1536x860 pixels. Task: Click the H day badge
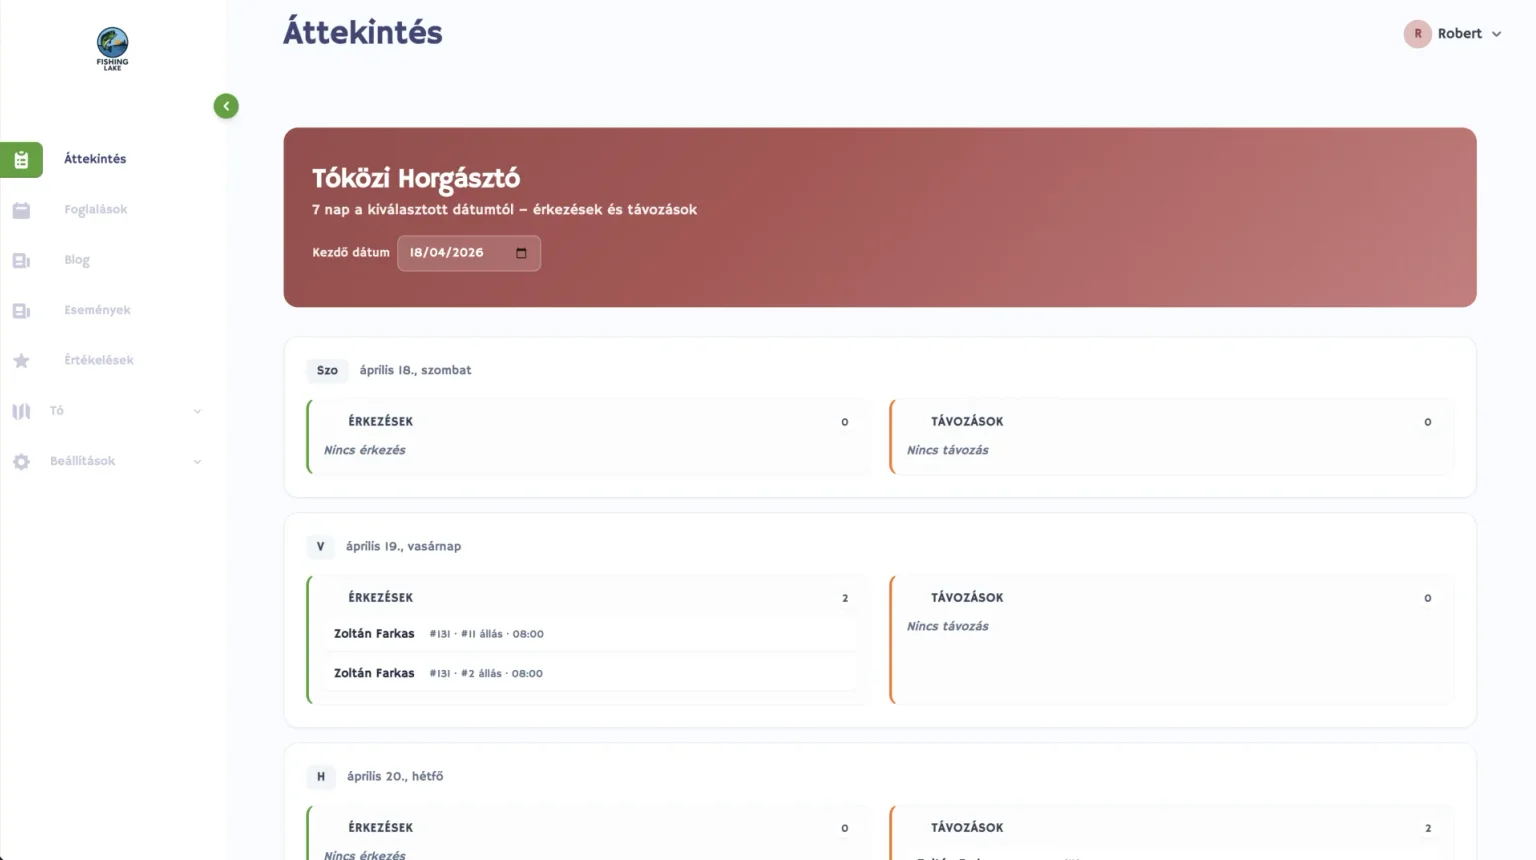(x=321, y=777)
